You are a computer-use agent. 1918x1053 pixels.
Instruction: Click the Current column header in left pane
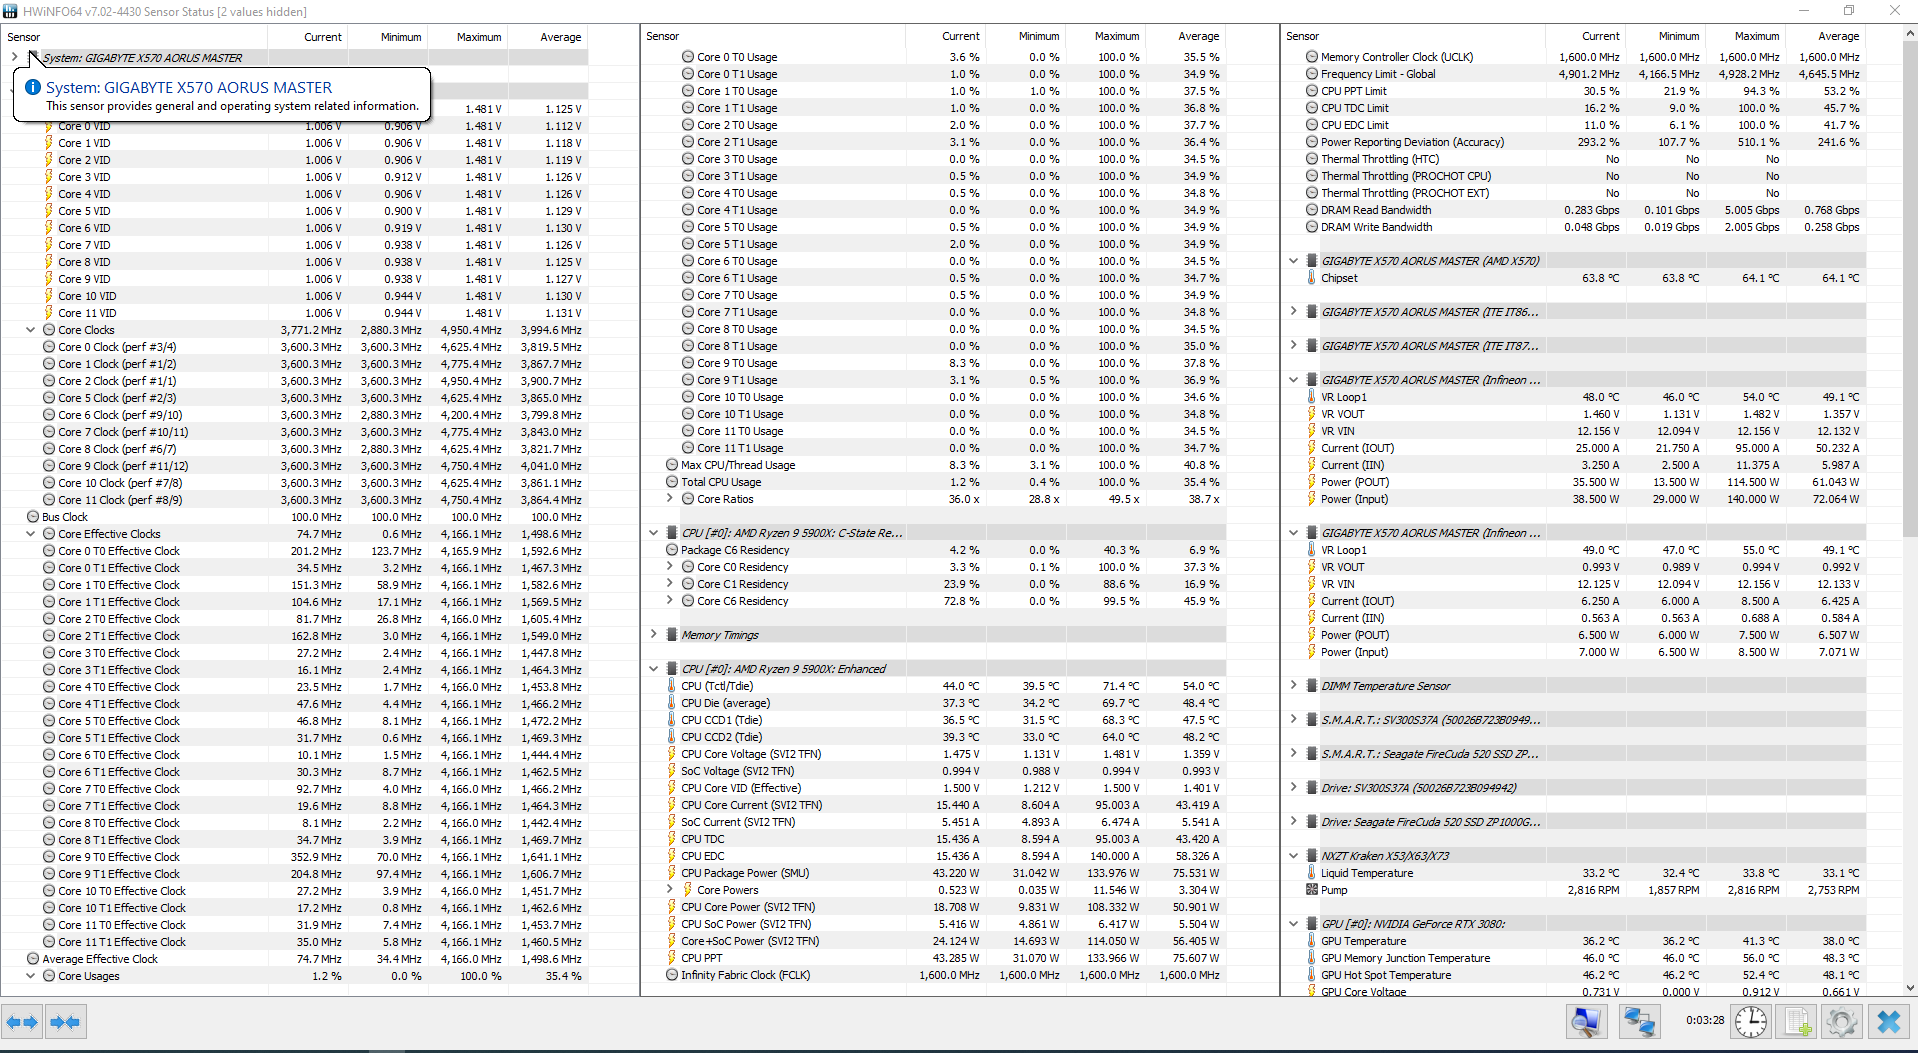click(x=323, y=37)
